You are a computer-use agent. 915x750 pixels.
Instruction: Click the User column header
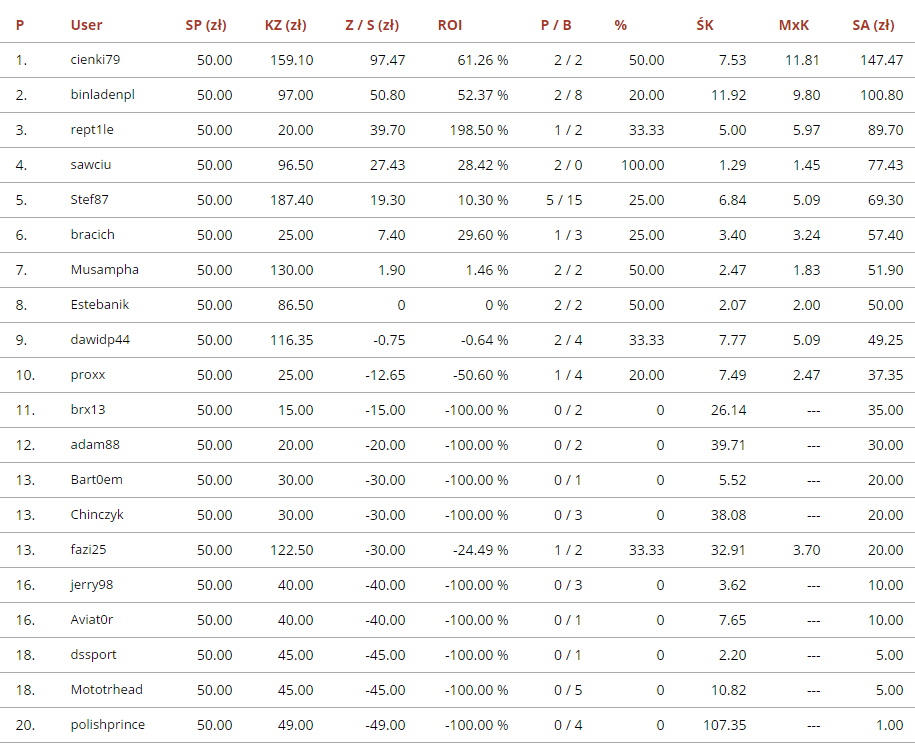tap(86, 25)
